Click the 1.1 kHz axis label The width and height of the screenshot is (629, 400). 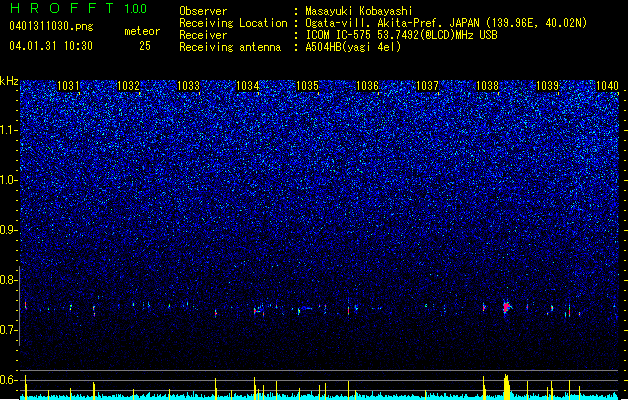coord(8,130)
